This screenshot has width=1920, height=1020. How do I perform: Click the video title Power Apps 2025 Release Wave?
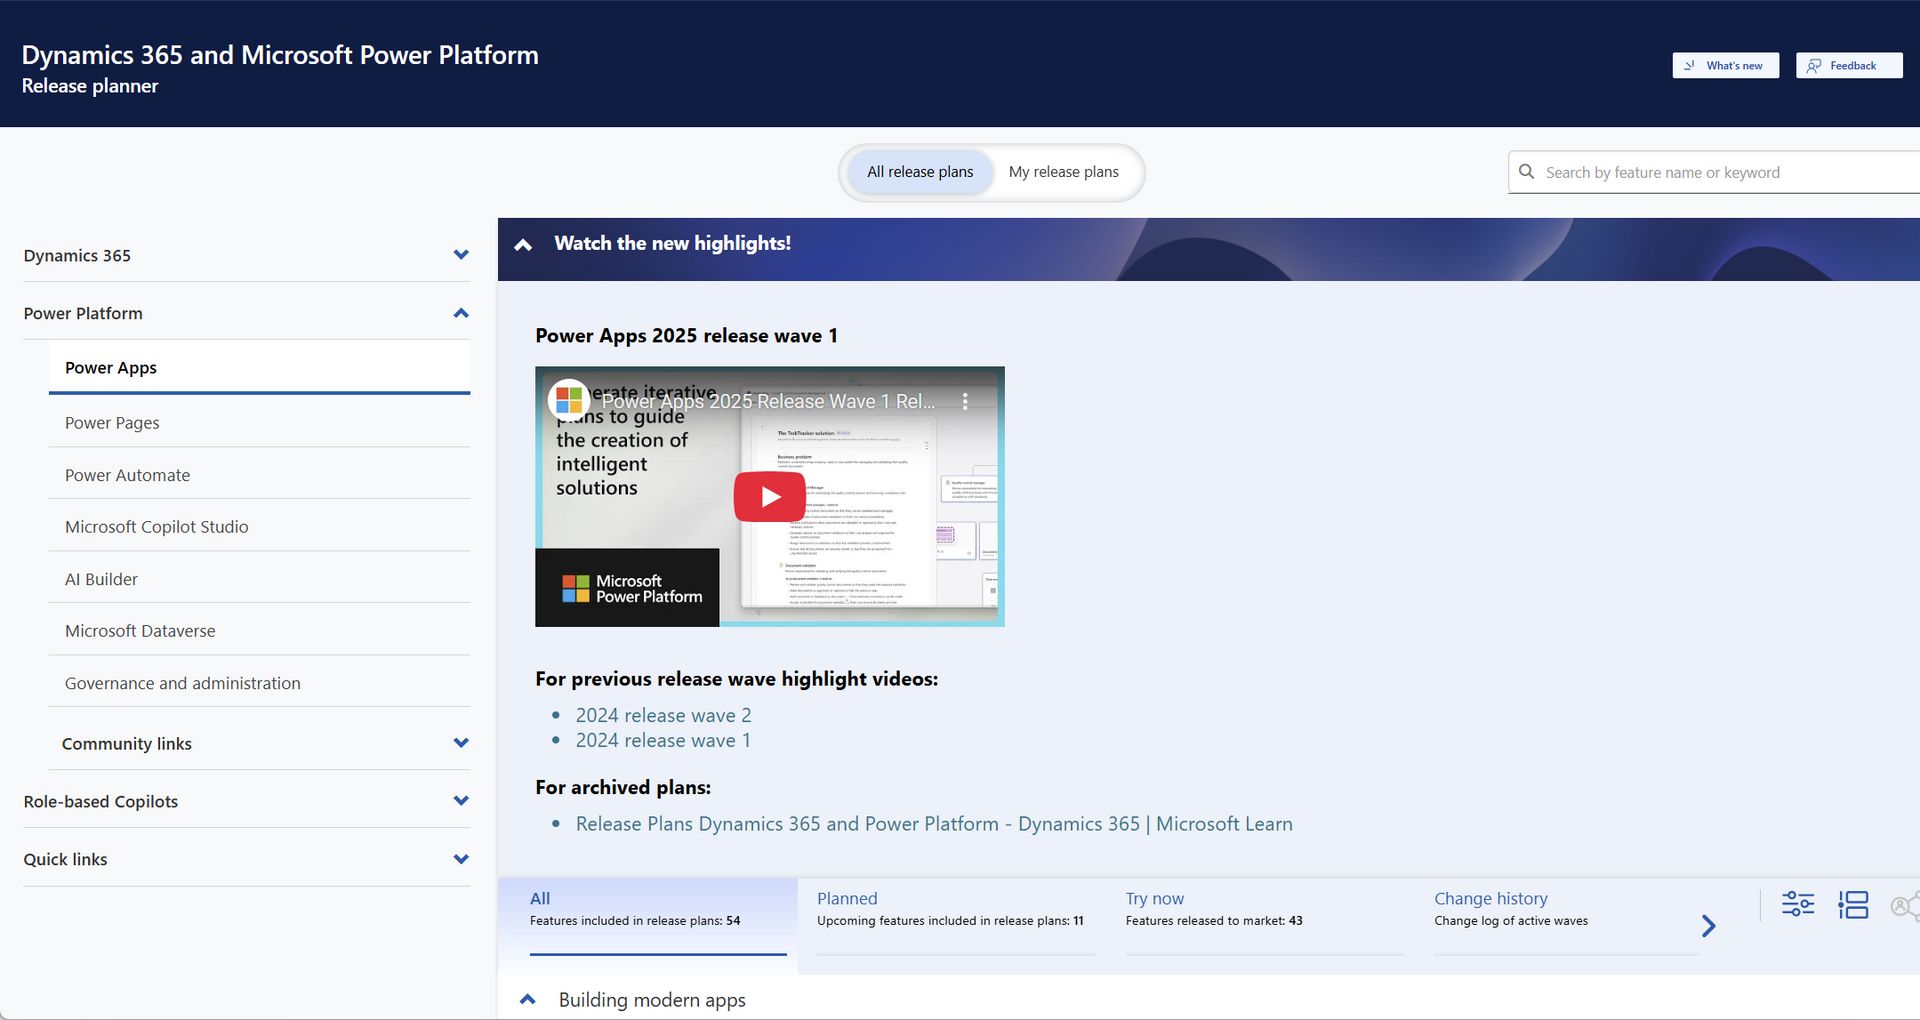click(768, 402)
